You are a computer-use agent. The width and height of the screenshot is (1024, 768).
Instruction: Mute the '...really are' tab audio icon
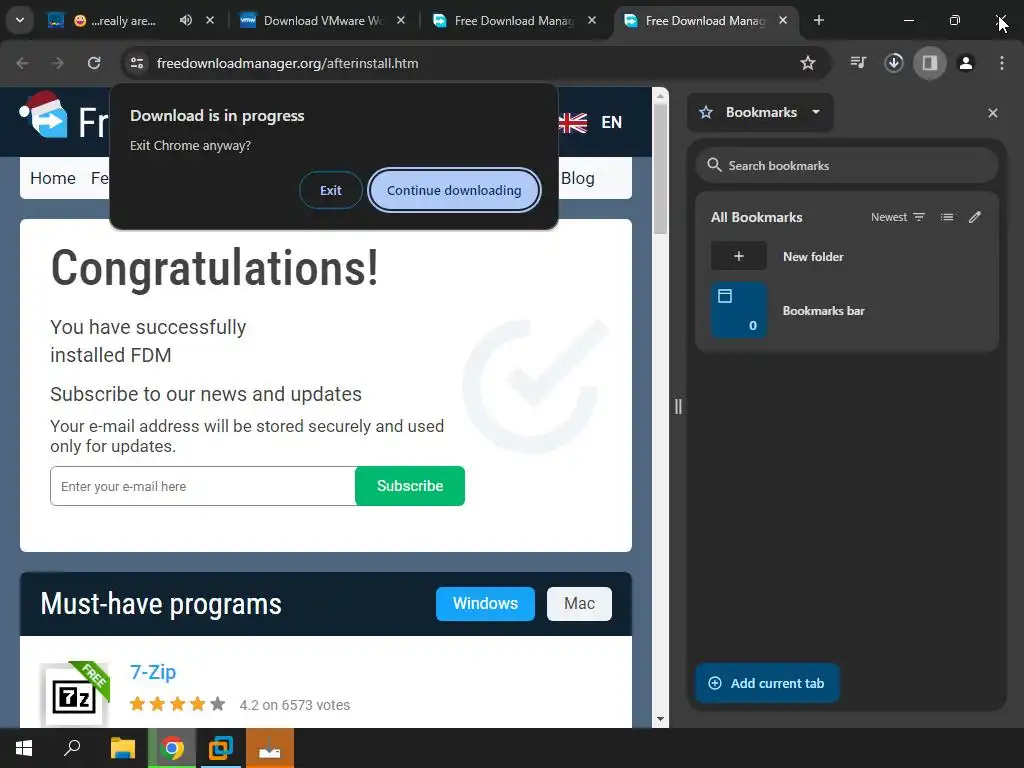coord(186,20)
